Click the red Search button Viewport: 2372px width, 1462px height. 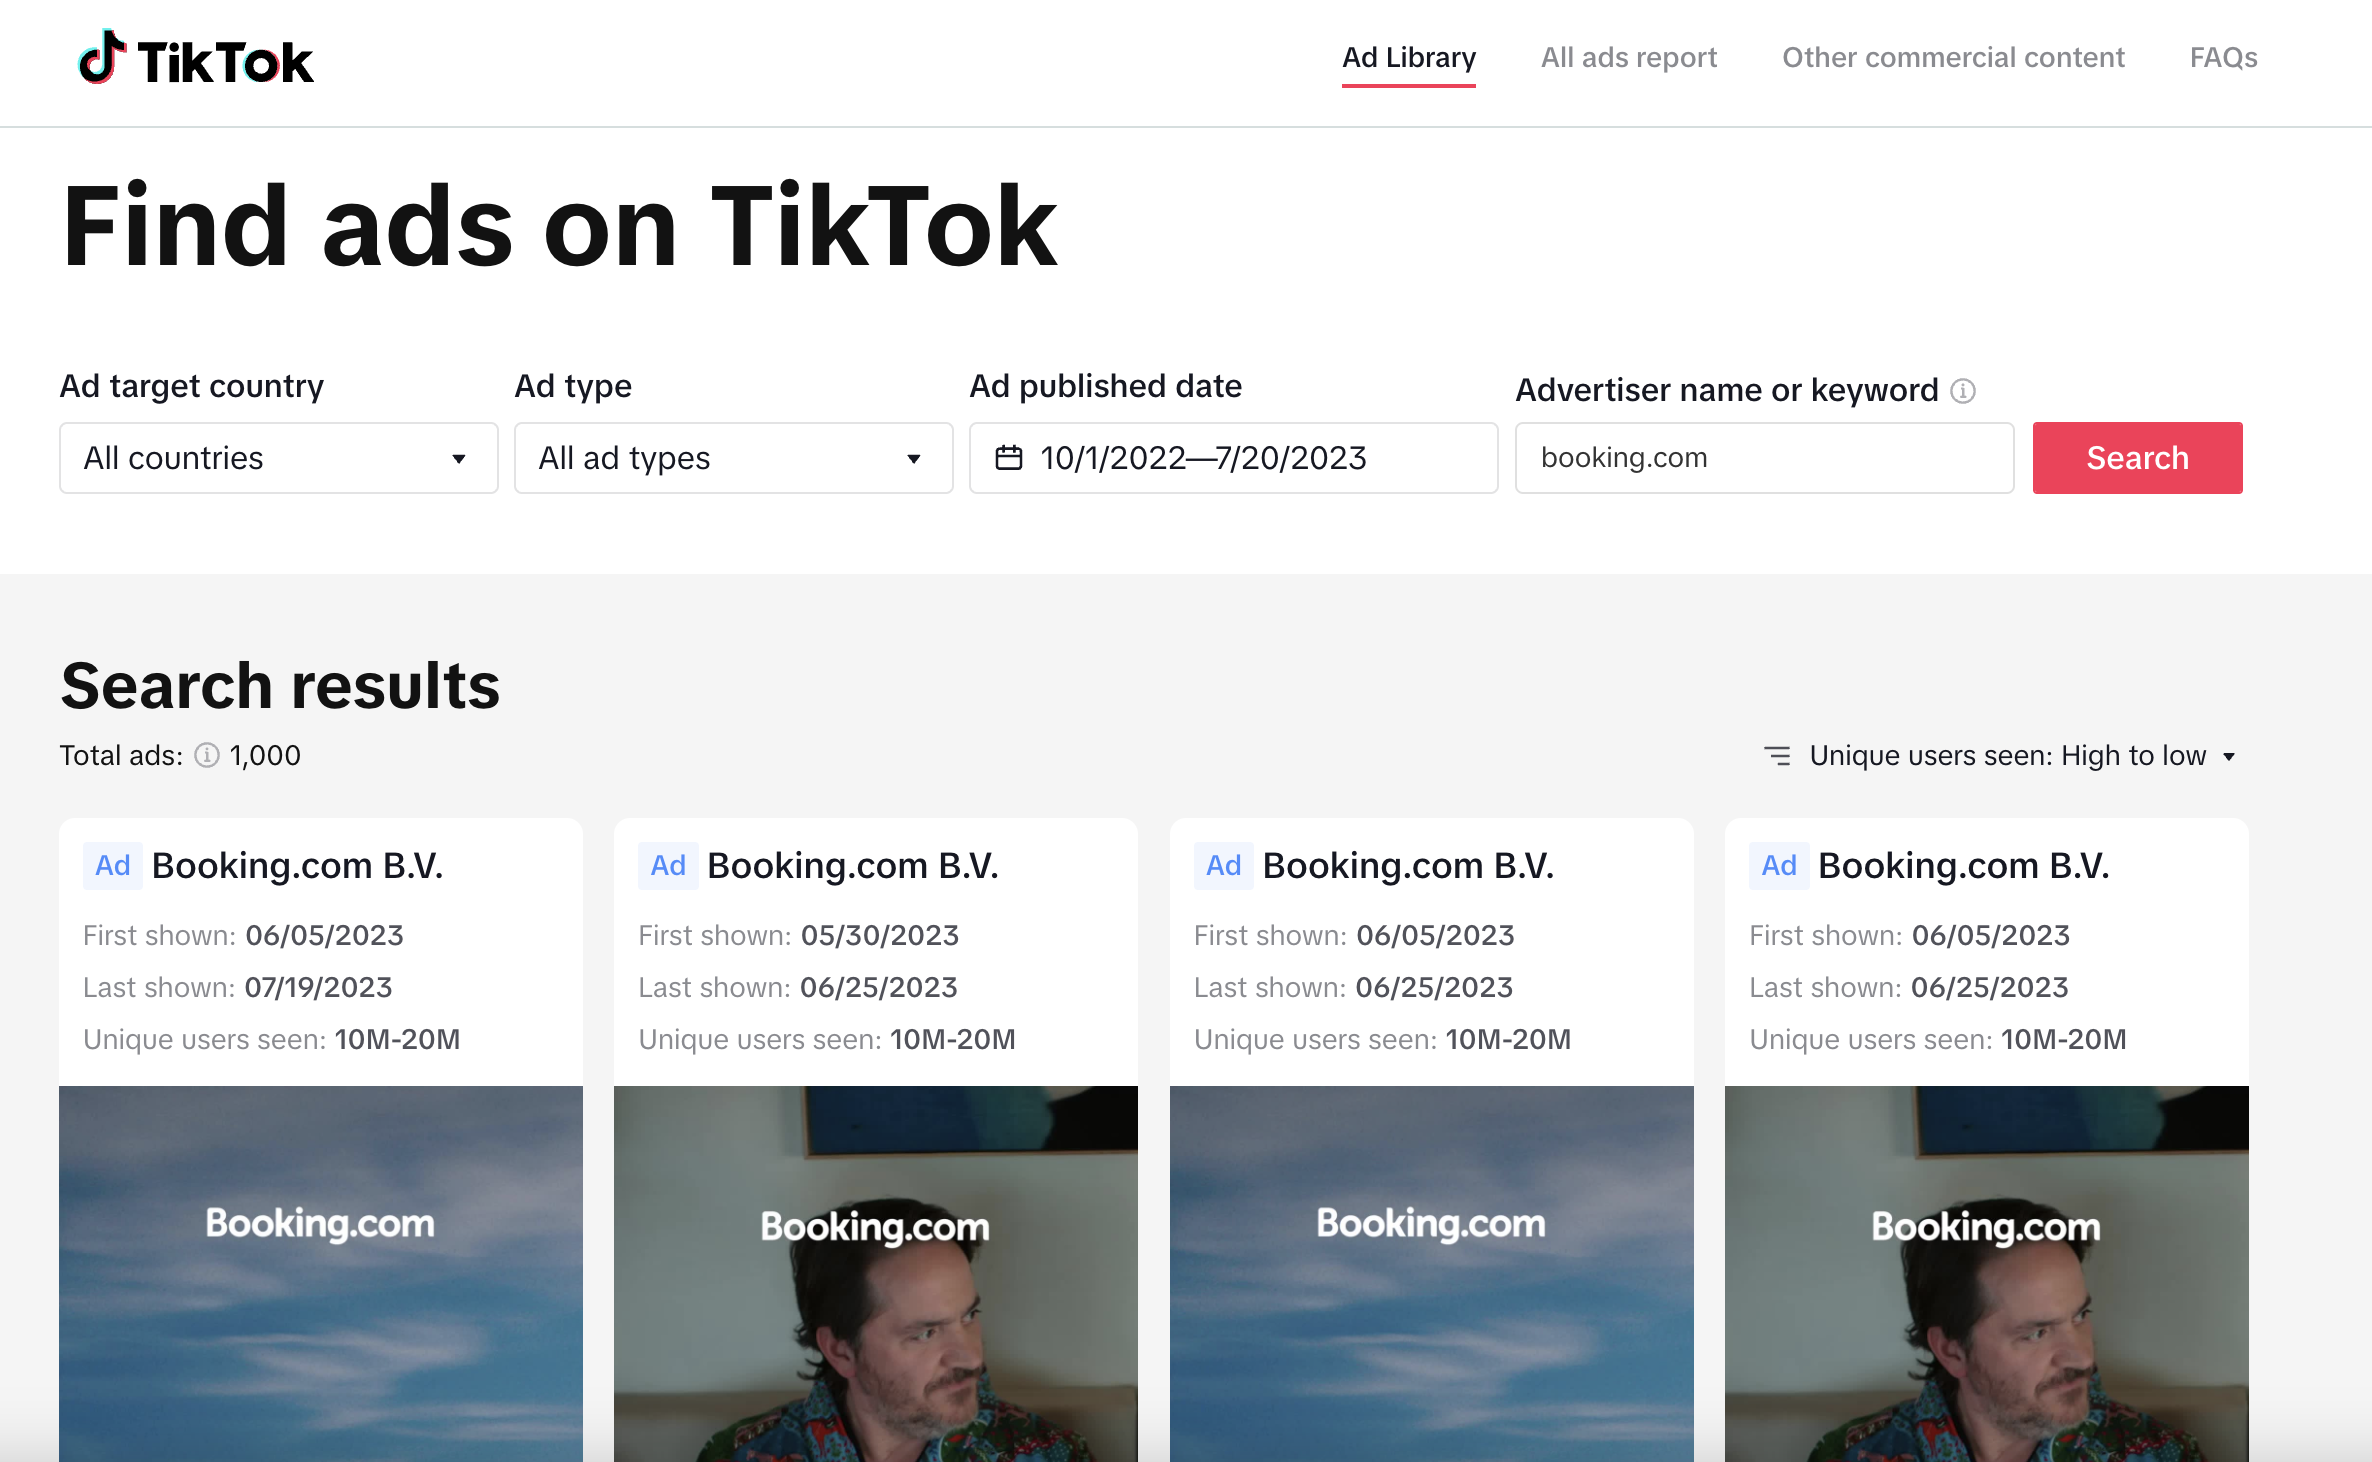pos(2138,458)
